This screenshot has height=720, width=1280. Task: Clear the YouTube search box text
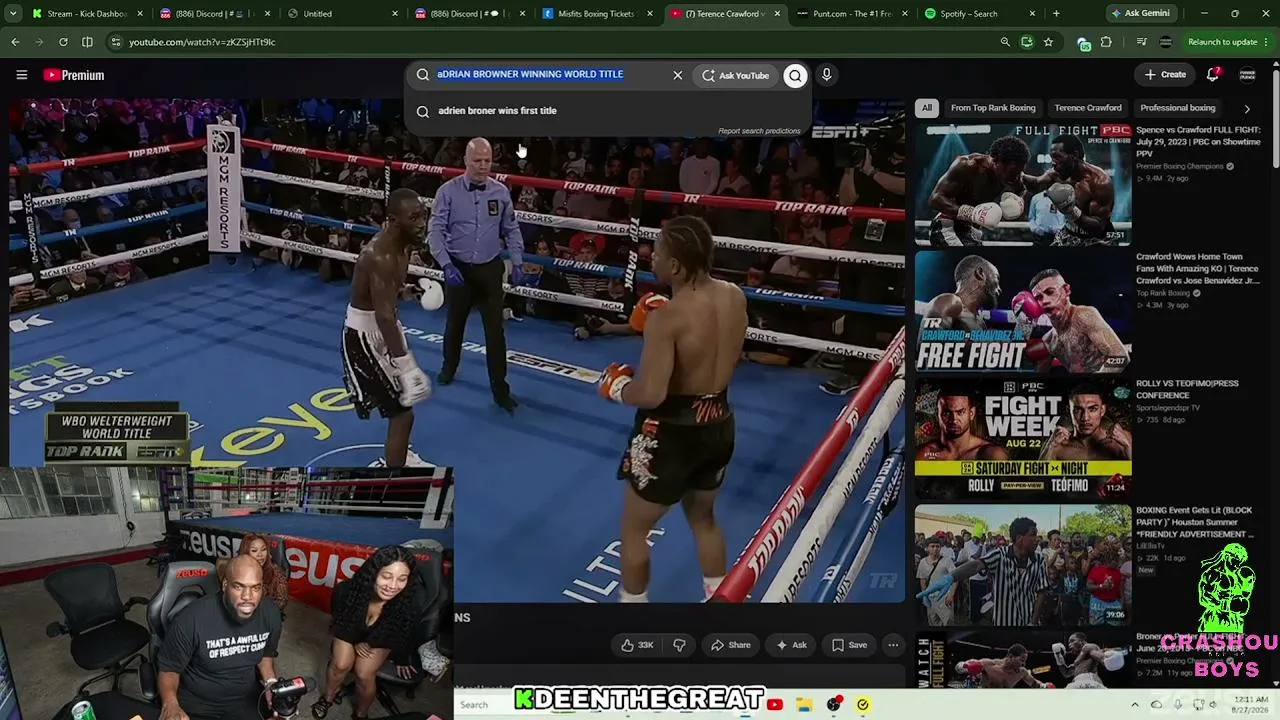click(677, 75)
